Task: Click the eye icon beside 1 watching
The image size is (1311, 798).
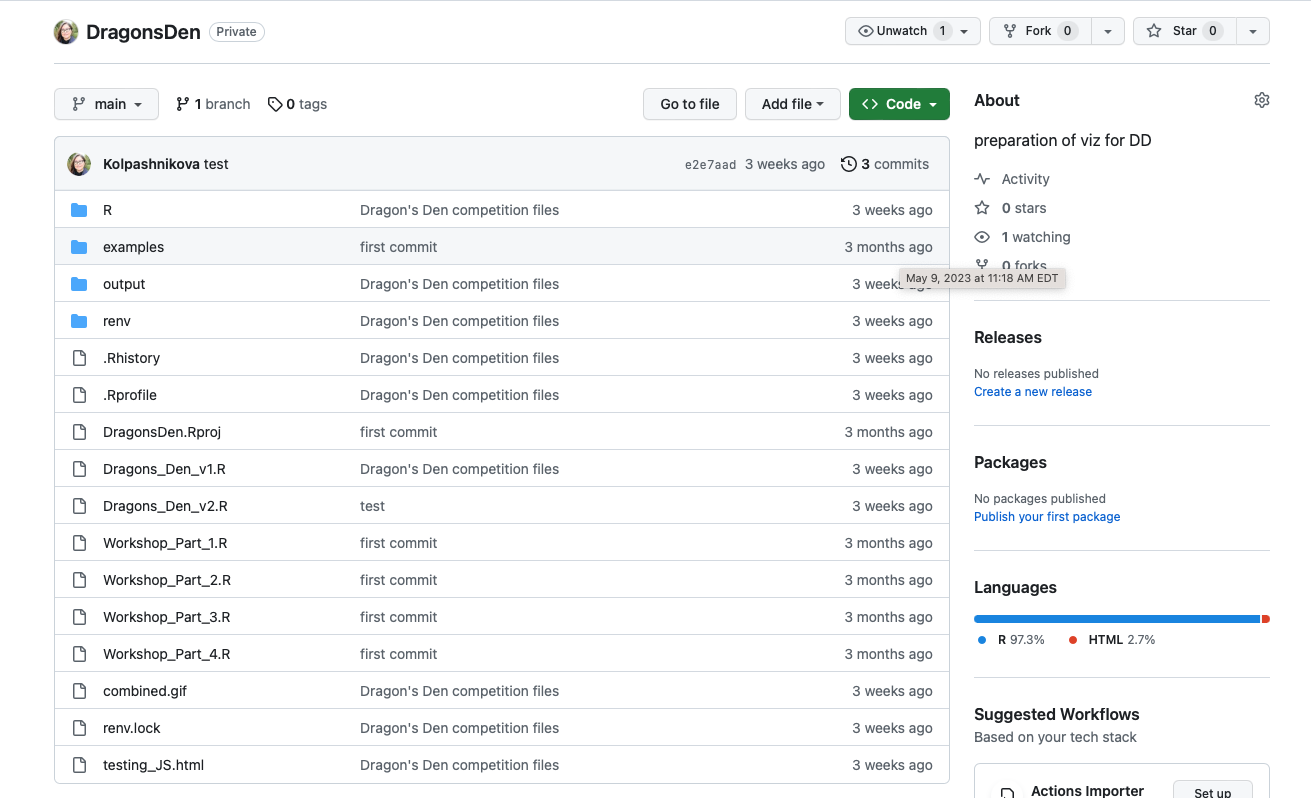Action: point(982,237)
